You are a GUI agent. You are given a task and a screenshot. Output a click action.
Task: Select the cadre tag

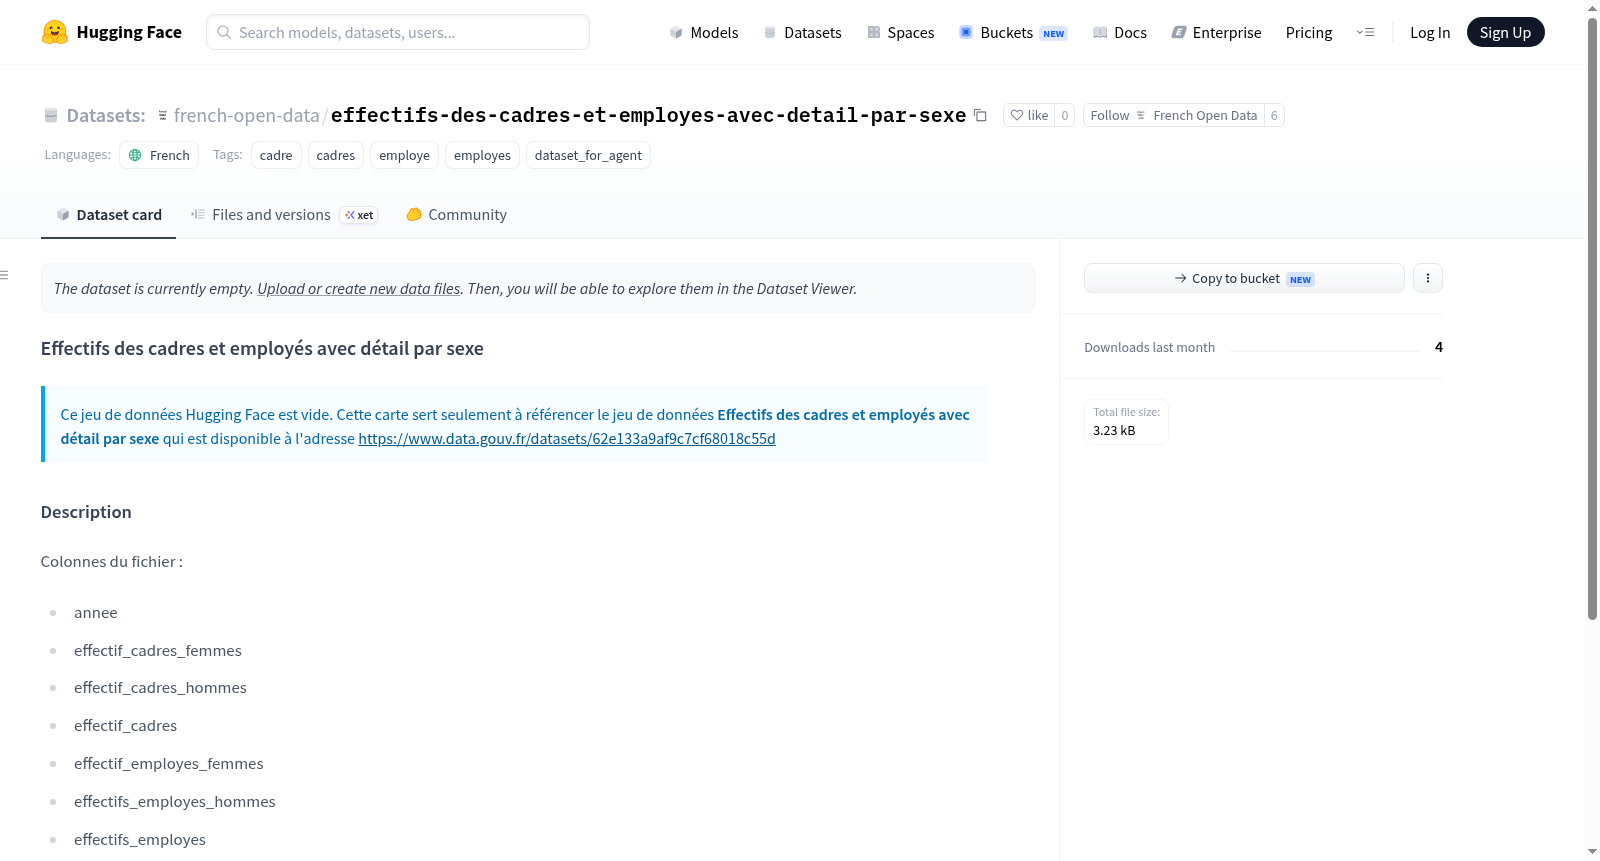click(x=276, y=155)
